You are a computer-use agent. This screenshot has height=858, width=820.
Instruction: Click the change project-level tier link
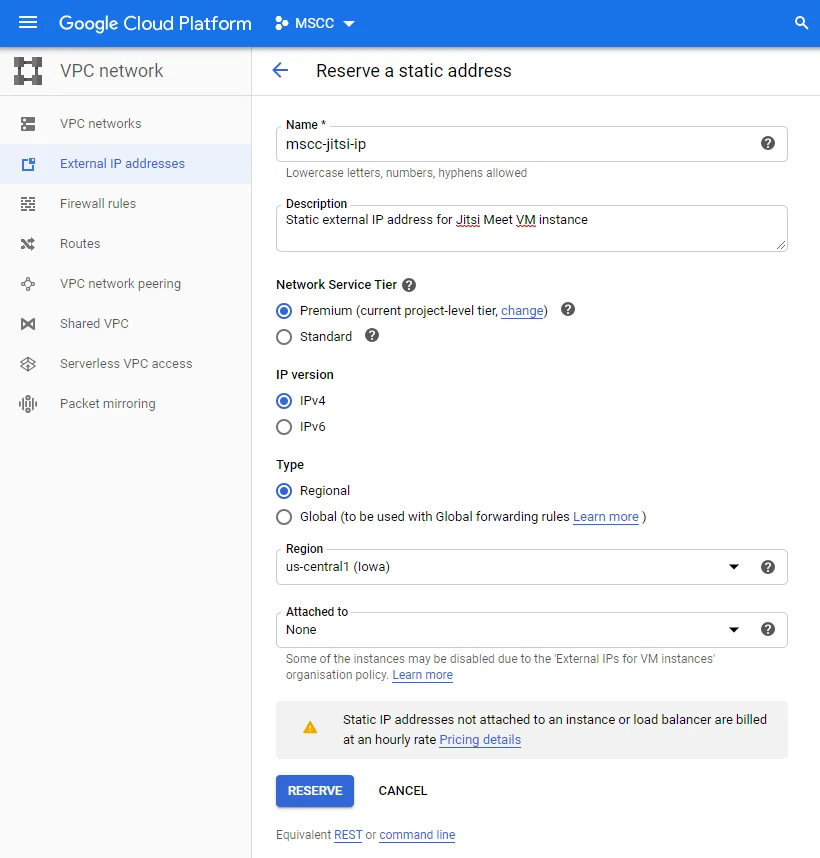522,311
